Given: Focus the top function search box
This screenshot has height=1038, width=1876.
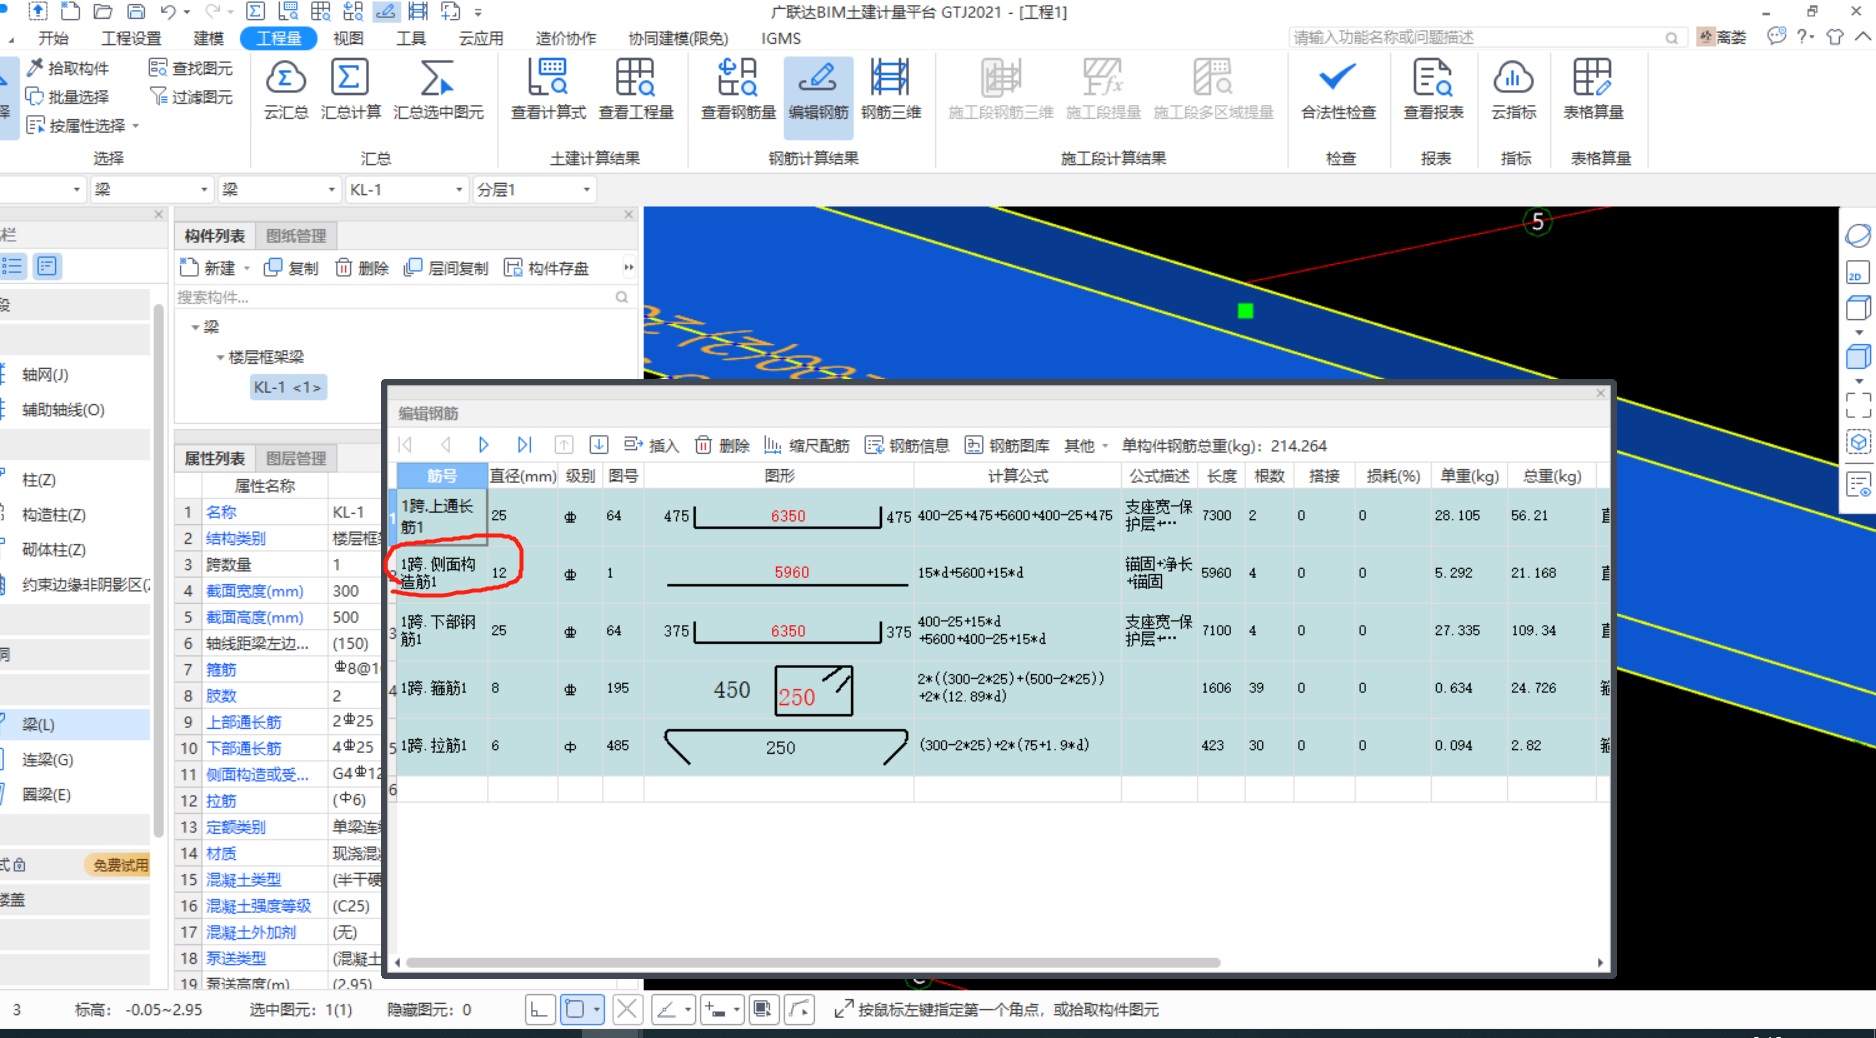Looking at the screenshot, I should [x=1485, y=37].
